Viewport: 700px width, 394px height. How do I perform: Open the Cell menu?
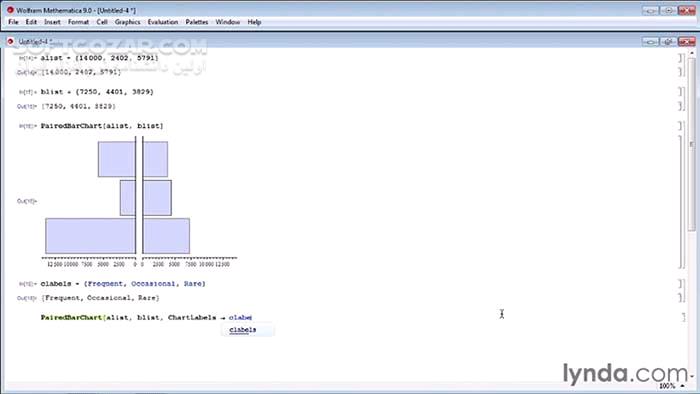coord(102,22)
